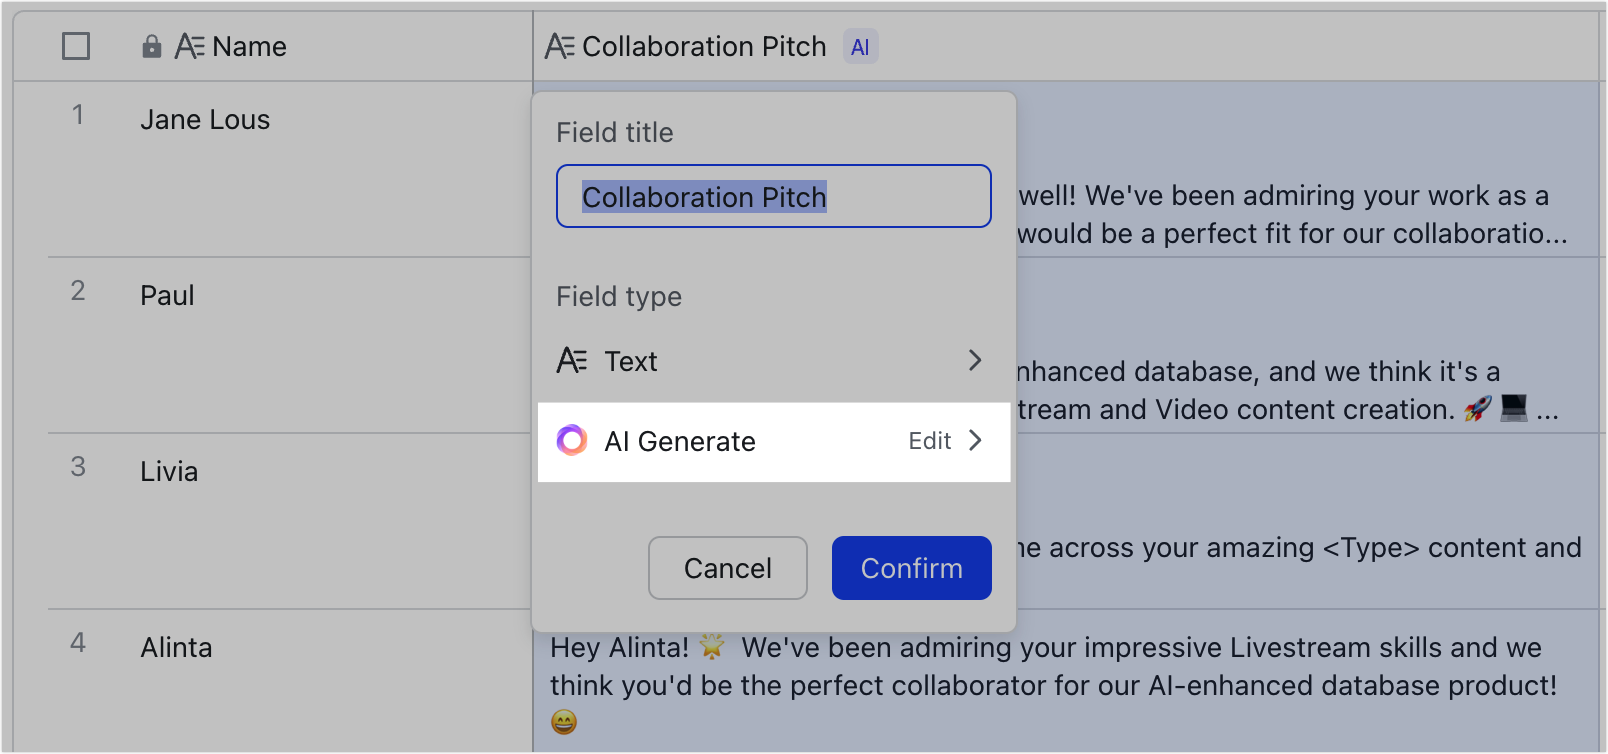The height and width of the screenshot is (754, 1608).
Task: Click the Jane Lous name cell
Action: 204,120
